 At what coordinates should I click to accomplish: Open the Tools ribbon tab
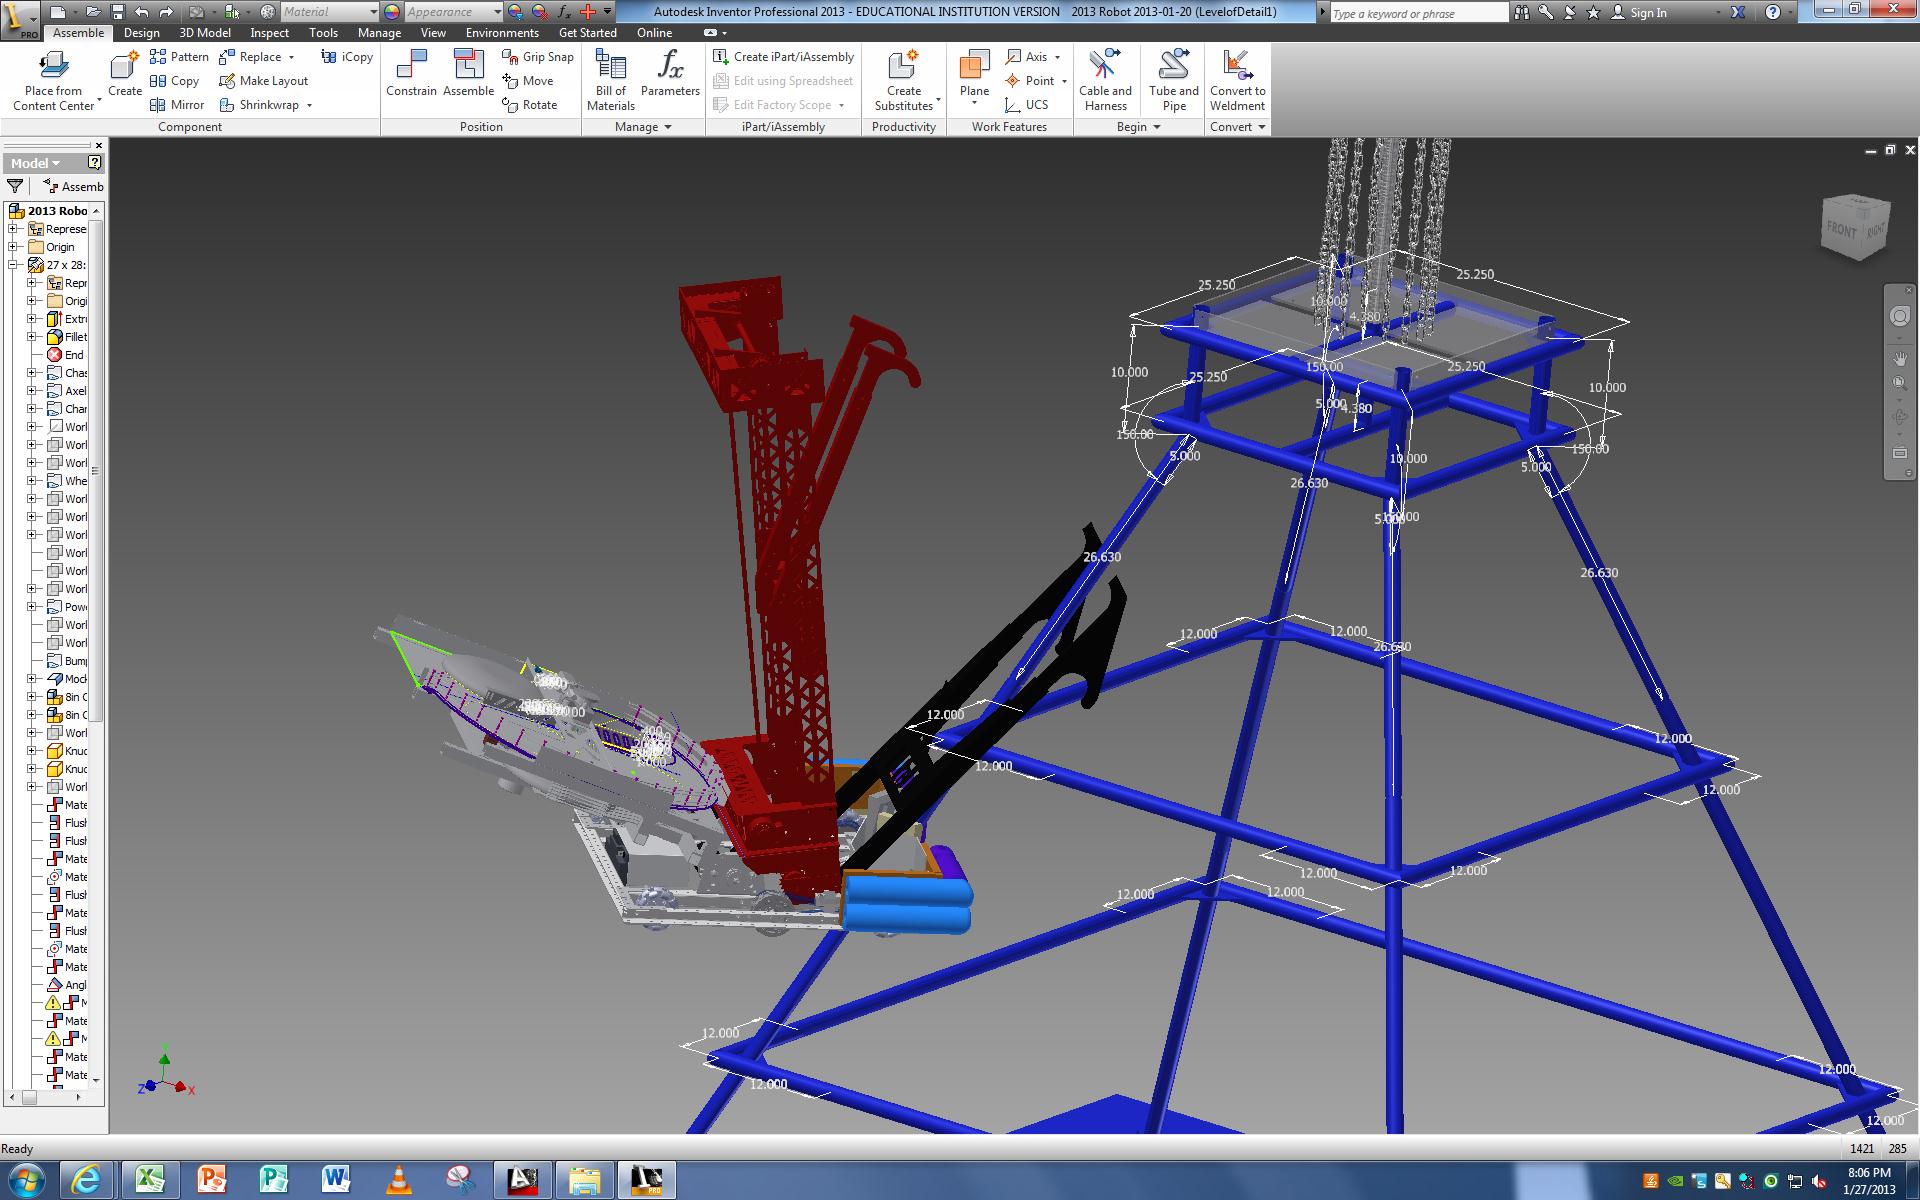tap(323, 33)
